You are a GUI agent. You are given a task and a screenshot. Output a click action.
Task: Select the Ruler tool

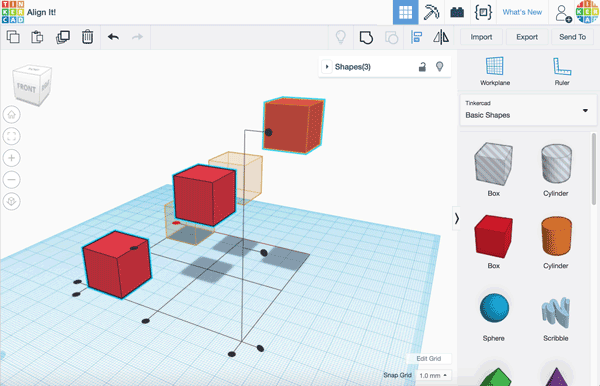tap(562, 71)
